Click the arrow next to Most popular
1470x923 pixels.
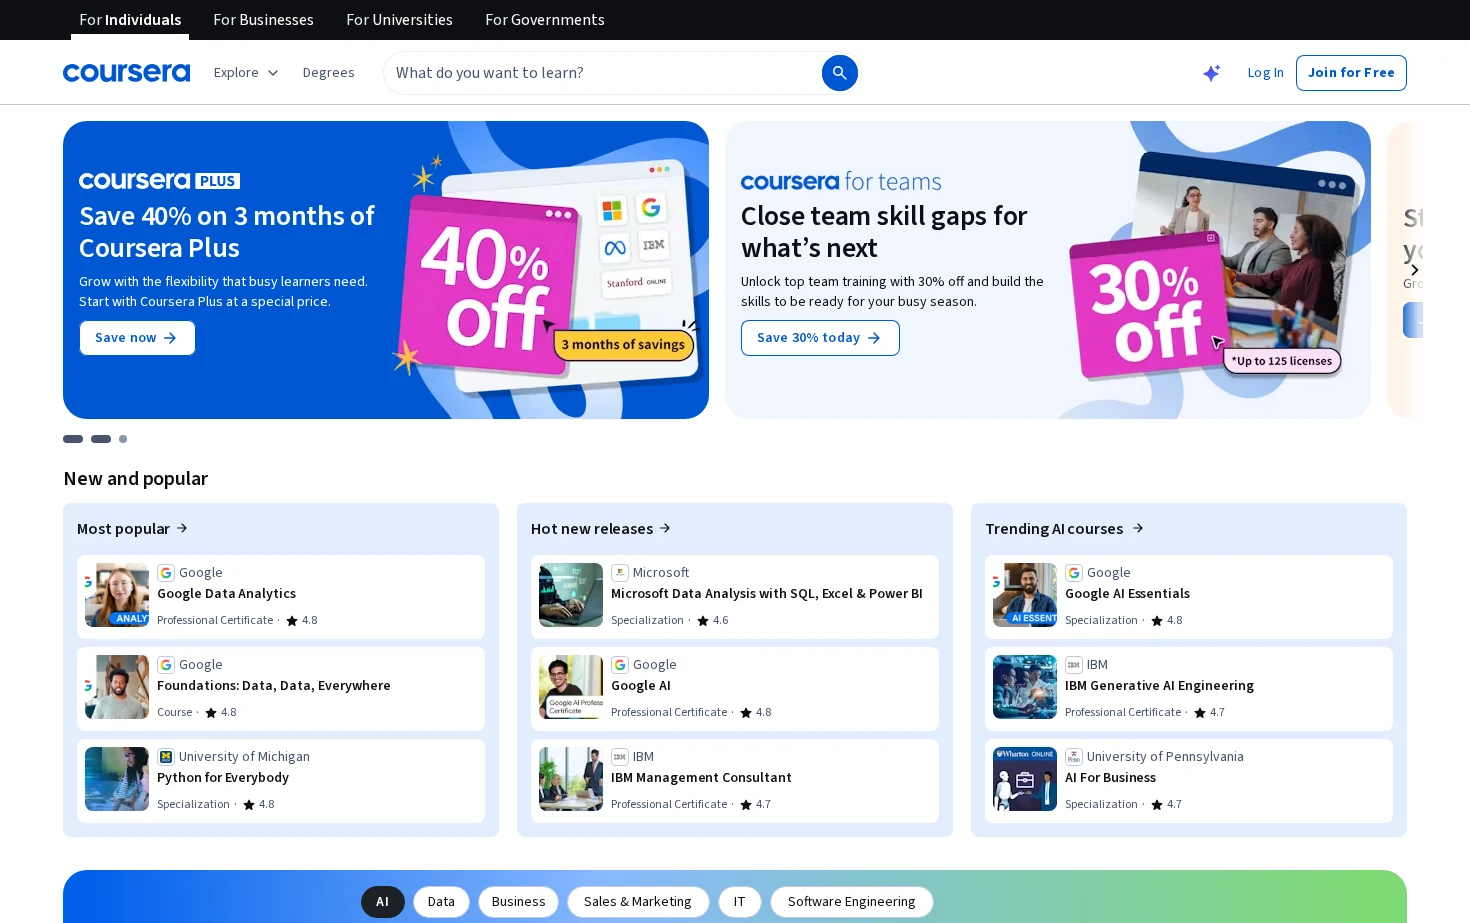pos(182,528)
